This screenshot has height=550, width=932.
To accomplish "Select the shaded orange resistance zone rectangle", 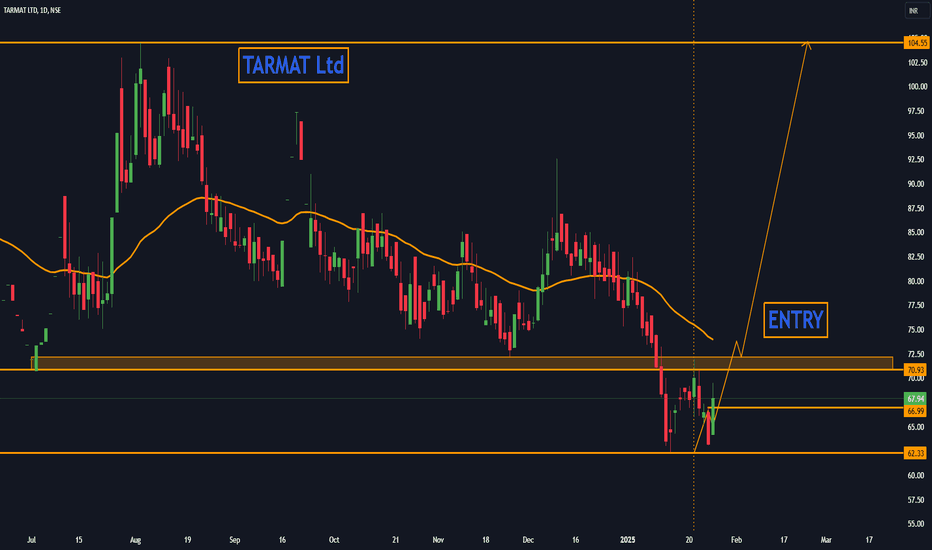I will [462, 363].
